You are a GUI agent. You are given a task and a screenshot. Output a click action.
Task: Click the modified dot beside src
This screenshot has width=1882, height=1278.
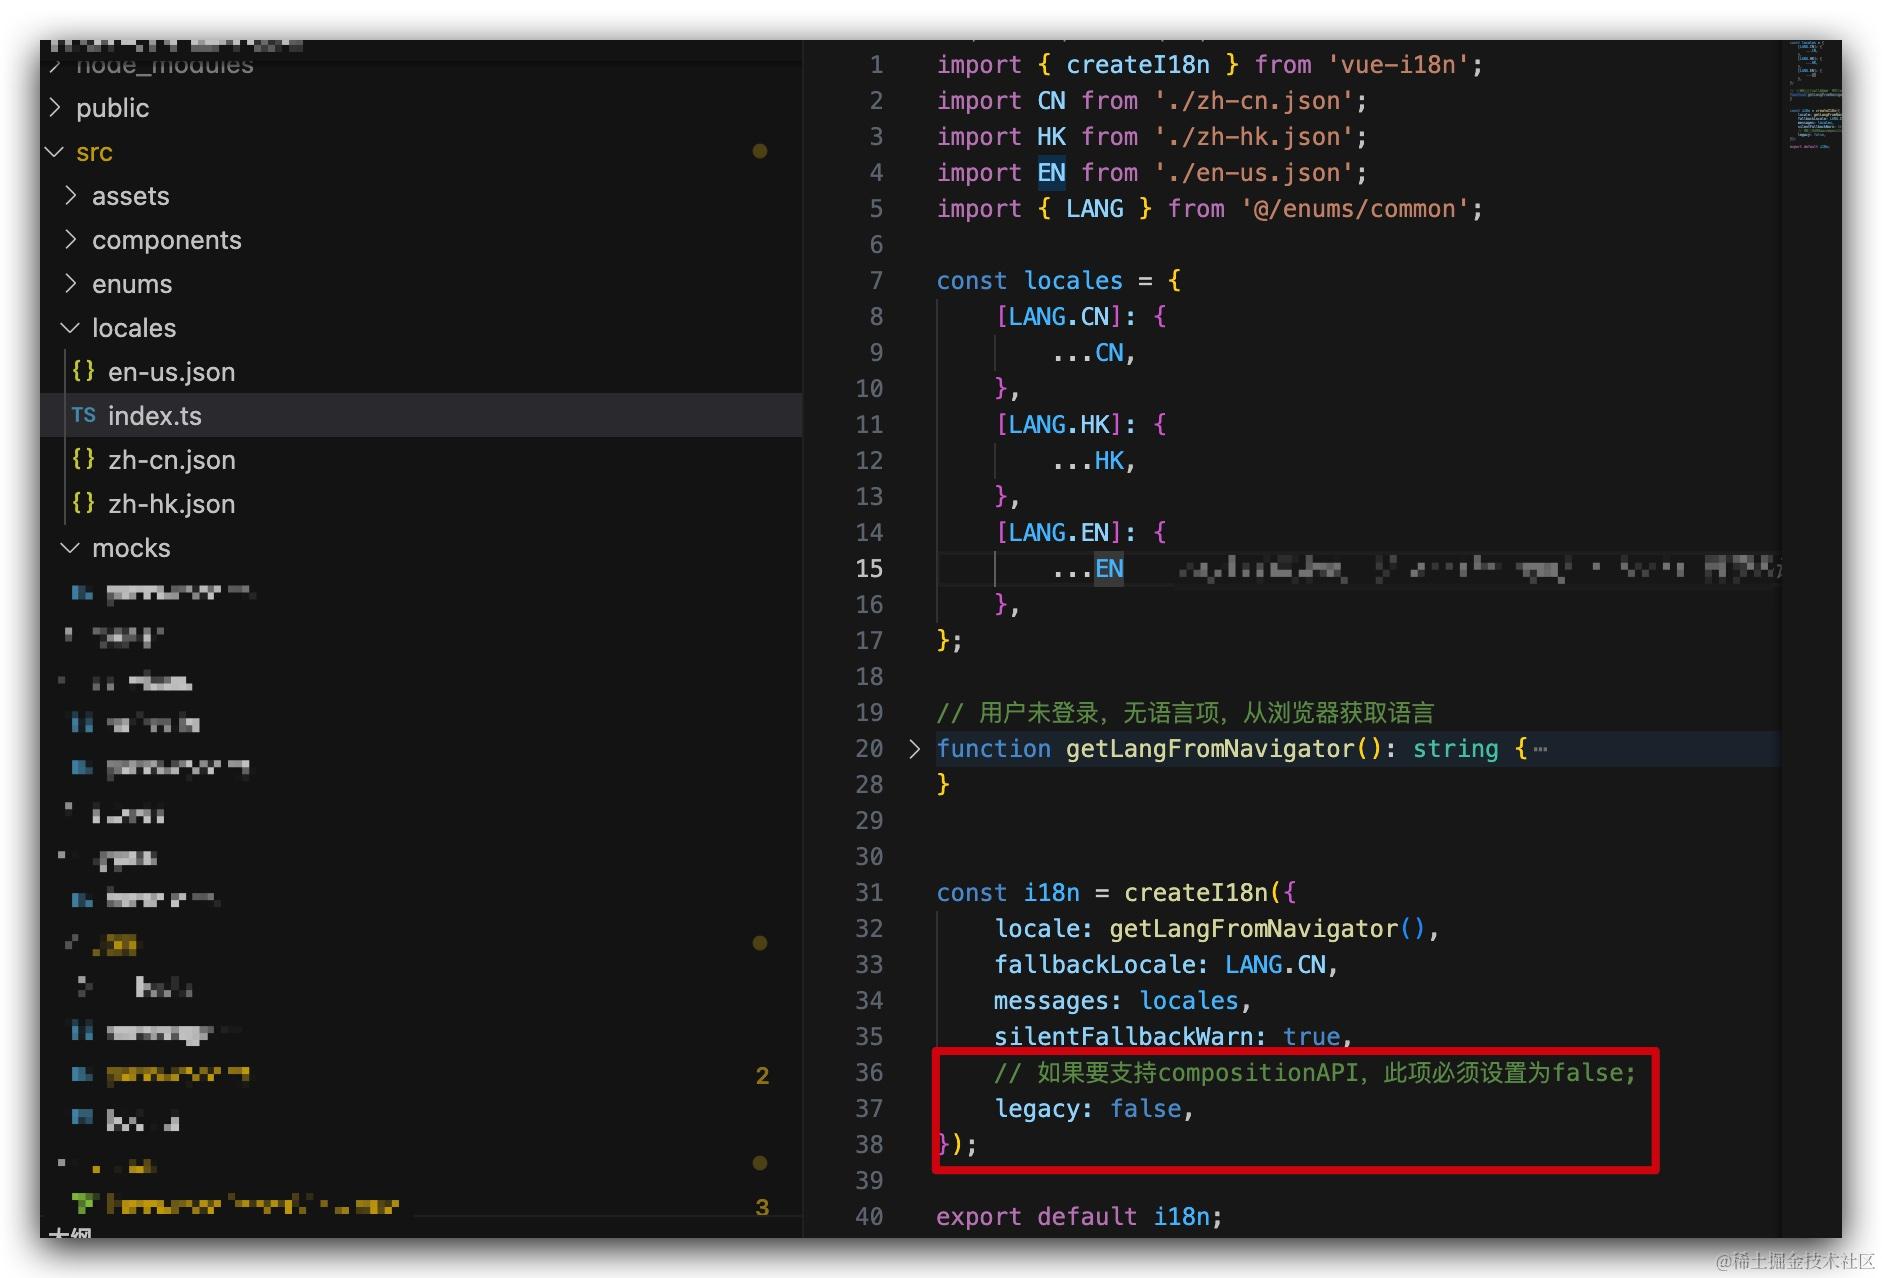[760, 151]
